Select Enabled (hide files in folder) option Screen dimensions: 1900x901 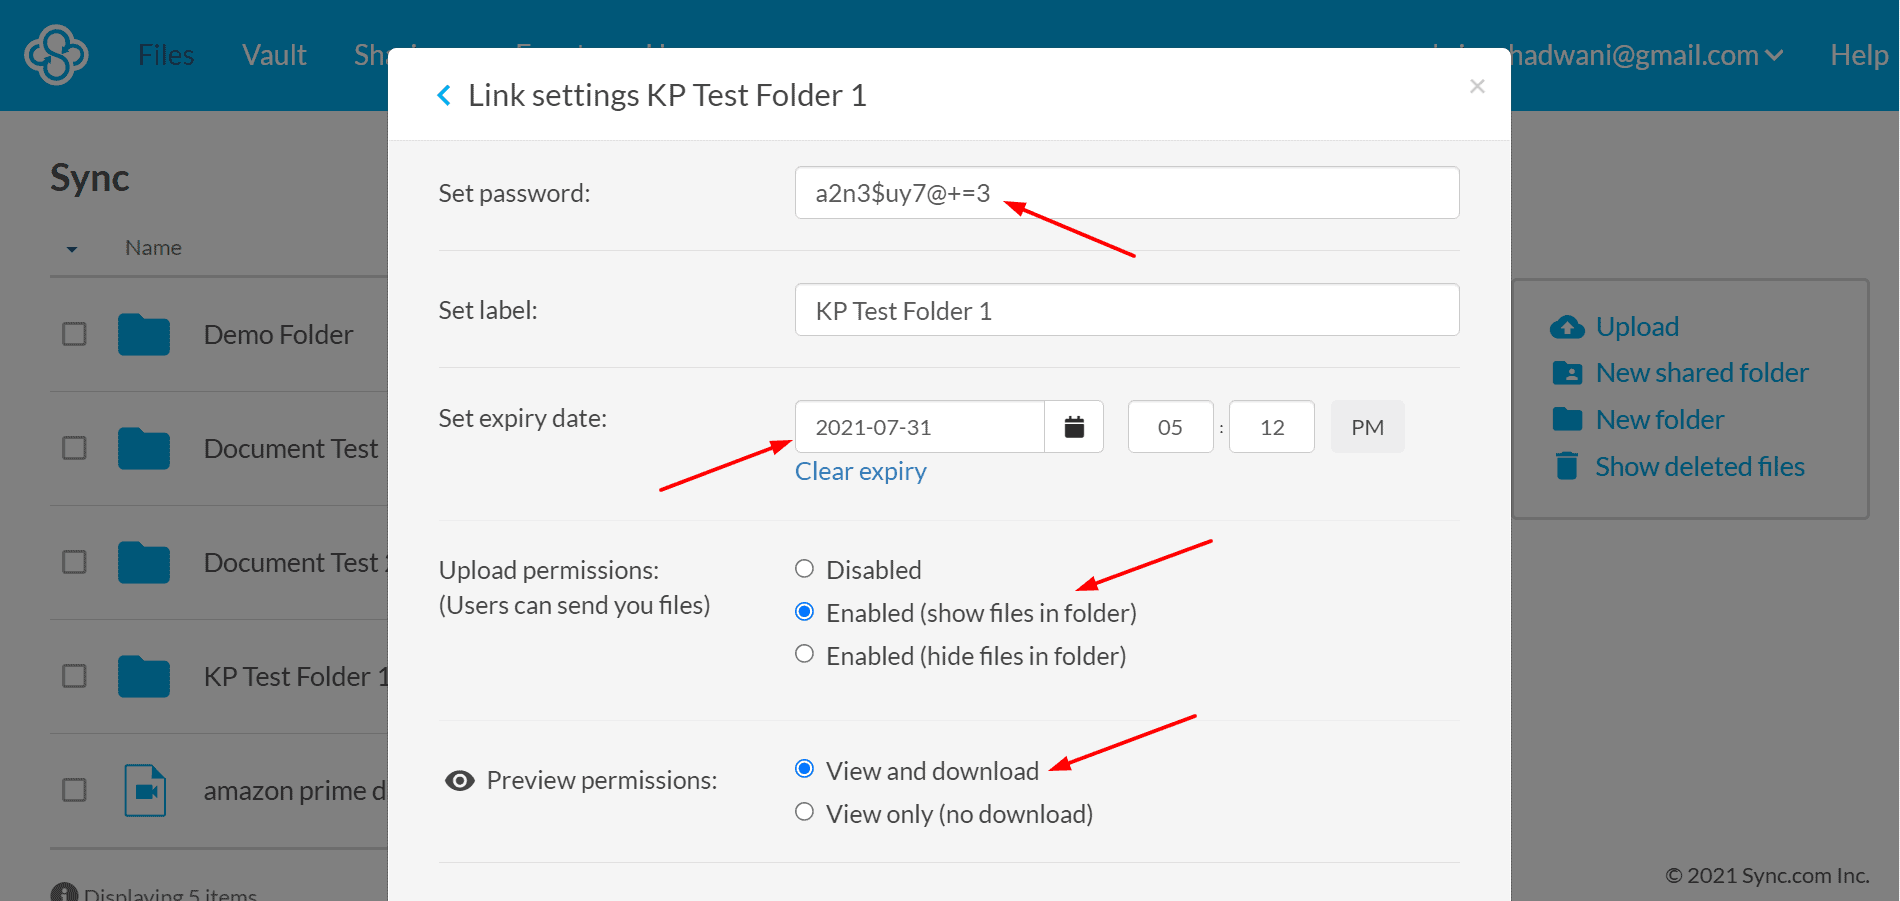[x=805, y=654]
